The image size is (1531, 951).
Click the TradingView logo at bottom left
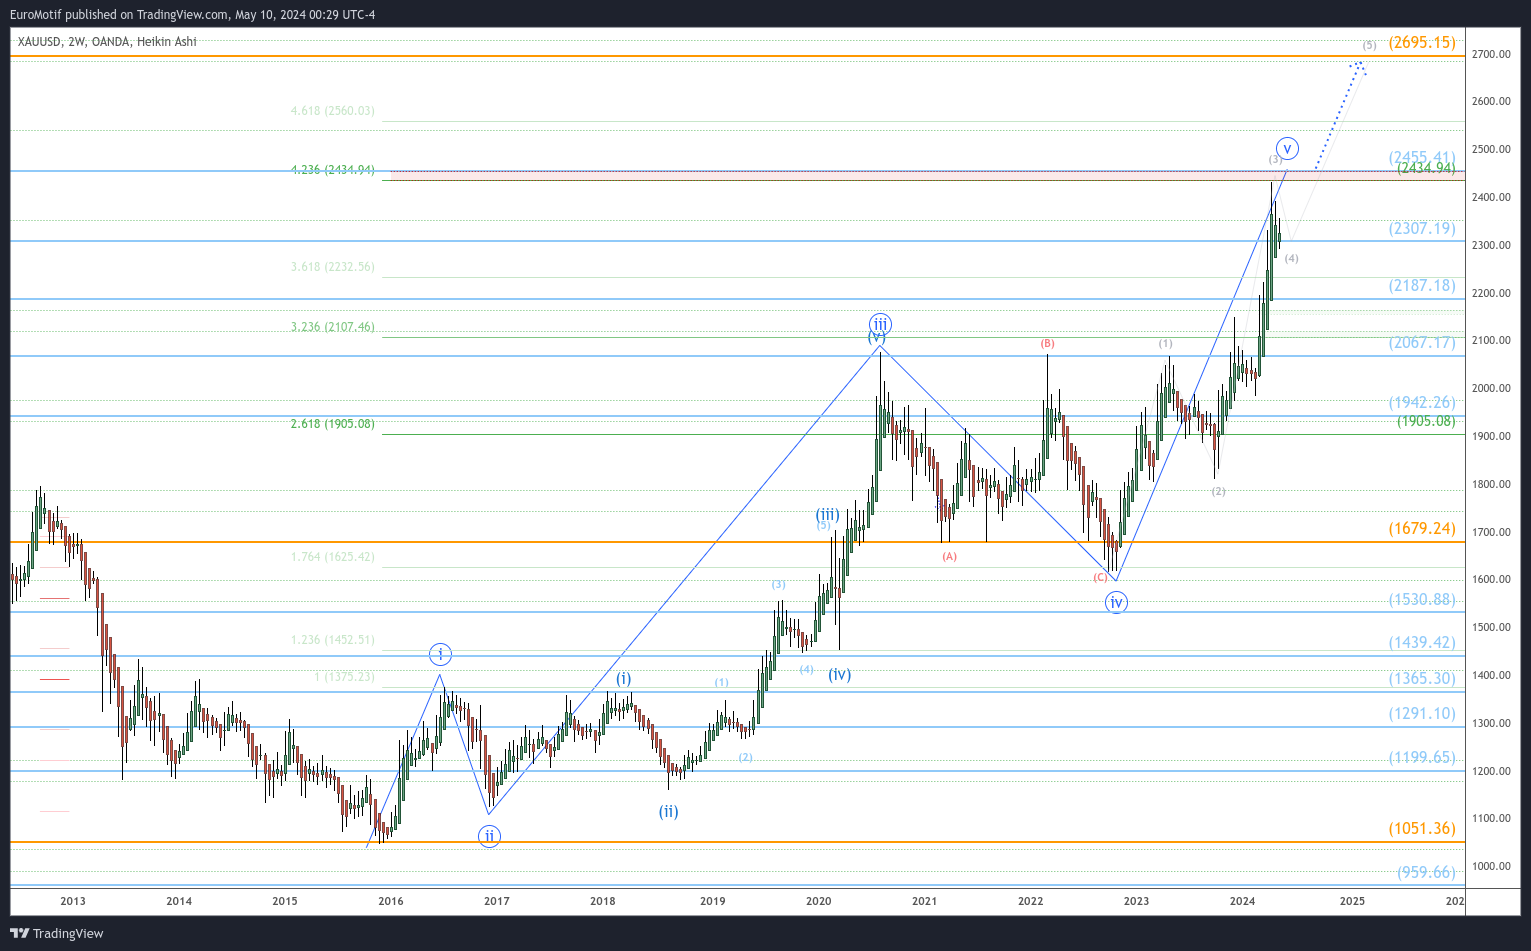tap(57, 933)
